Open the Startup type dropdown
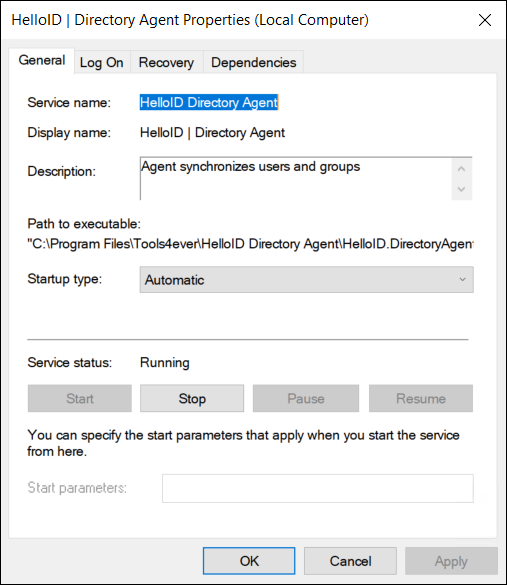 click(x=307, y=279)
